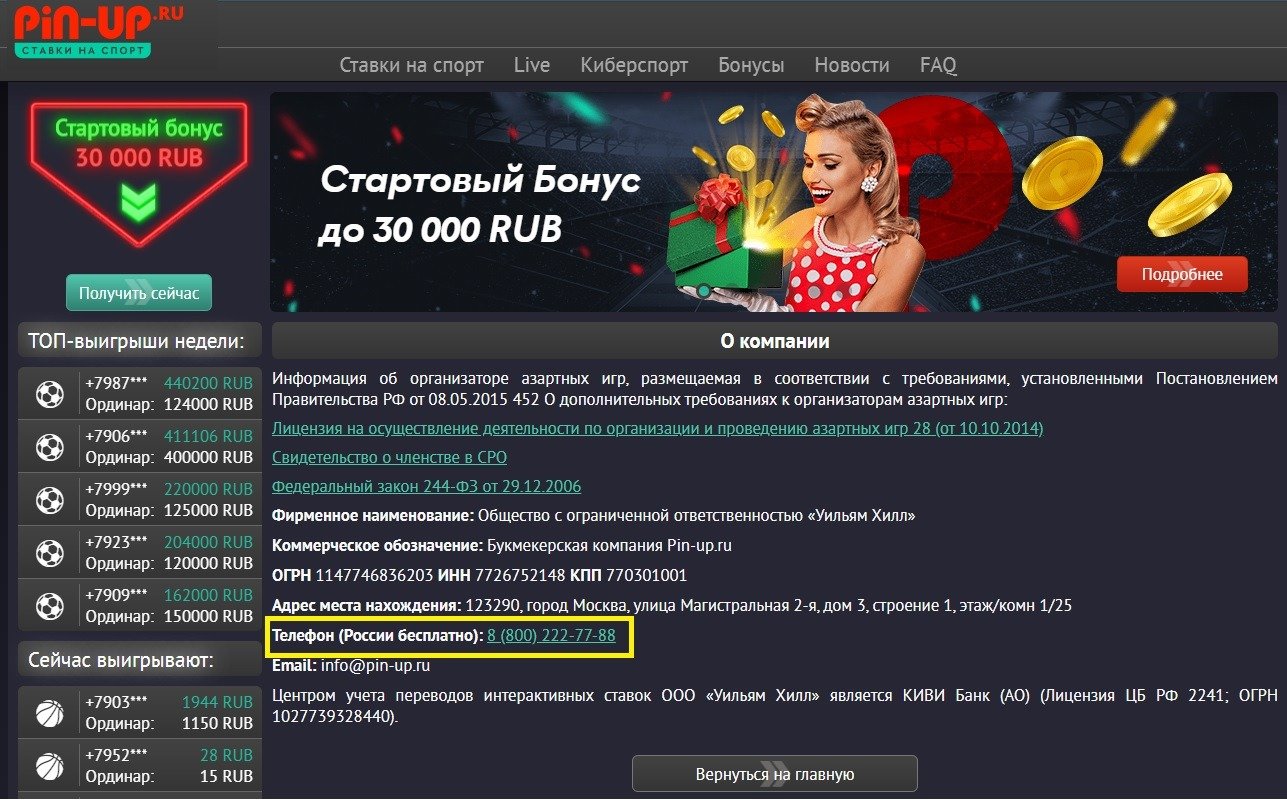
Task: Go to Киберспорт menu item
Action: tap(634, 65)
